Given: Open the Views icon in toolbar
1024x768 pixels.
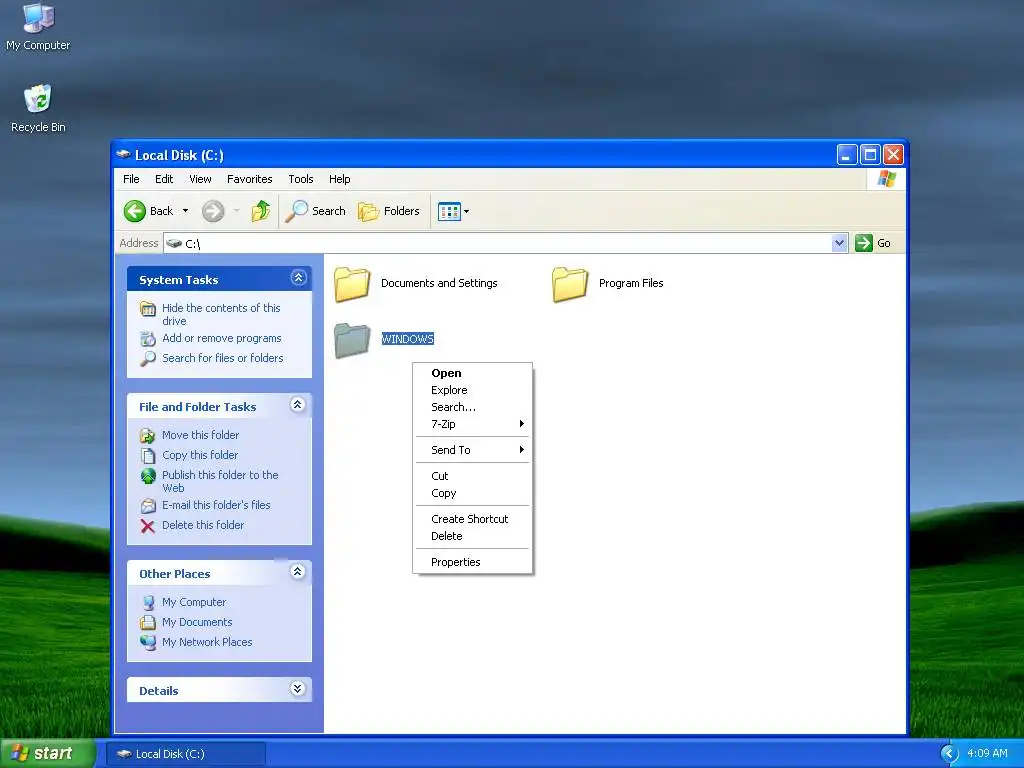Looking at the screenshot, I should tap(449, 212).
